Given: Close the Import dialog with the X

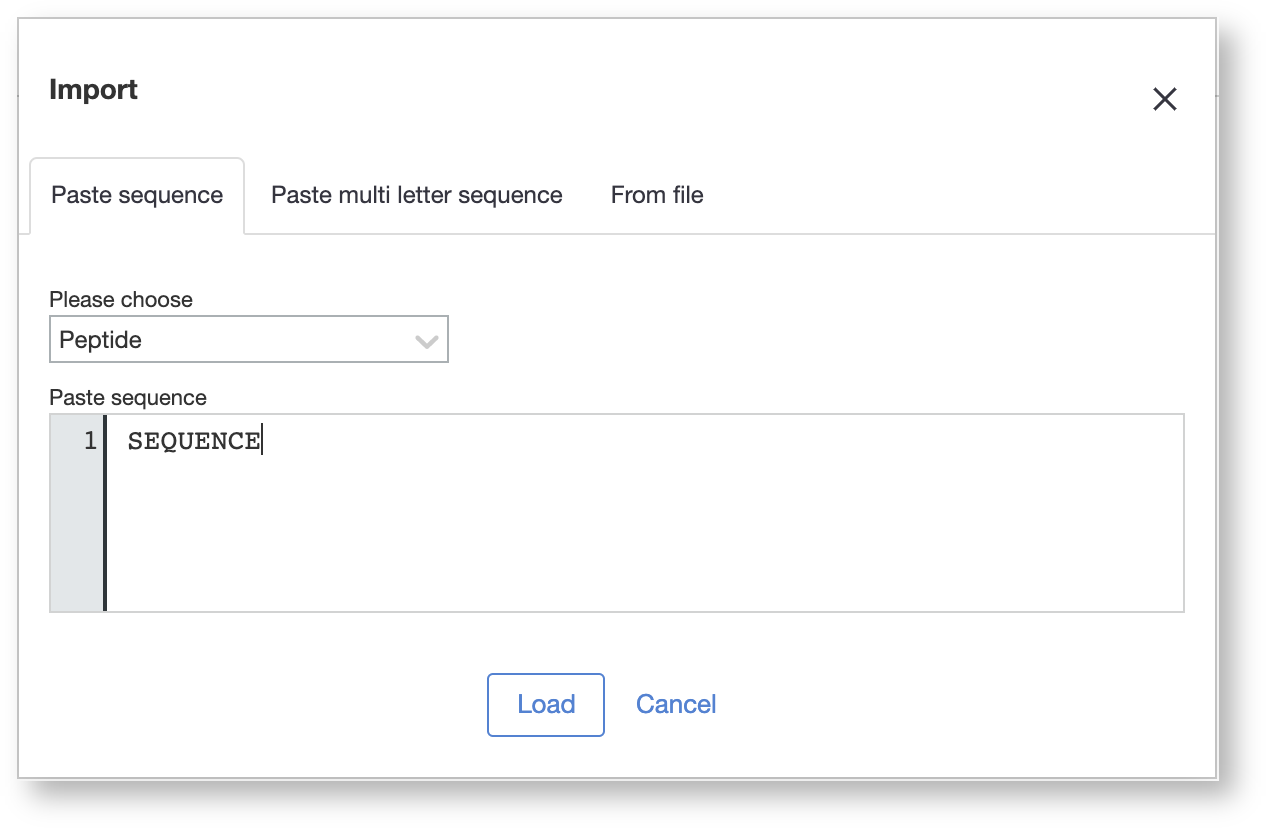Looking at the screenshot, I should pos(1165,99).
